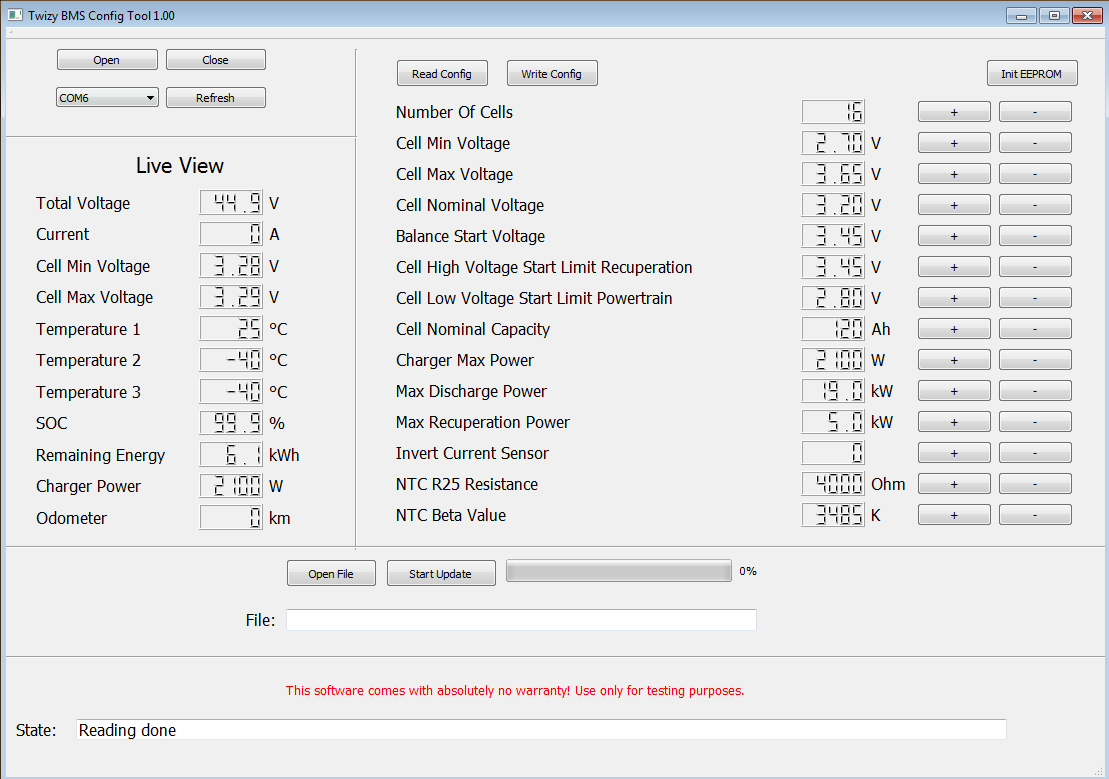Click the Close port button

pyautogui.click(x=215, y=60)
